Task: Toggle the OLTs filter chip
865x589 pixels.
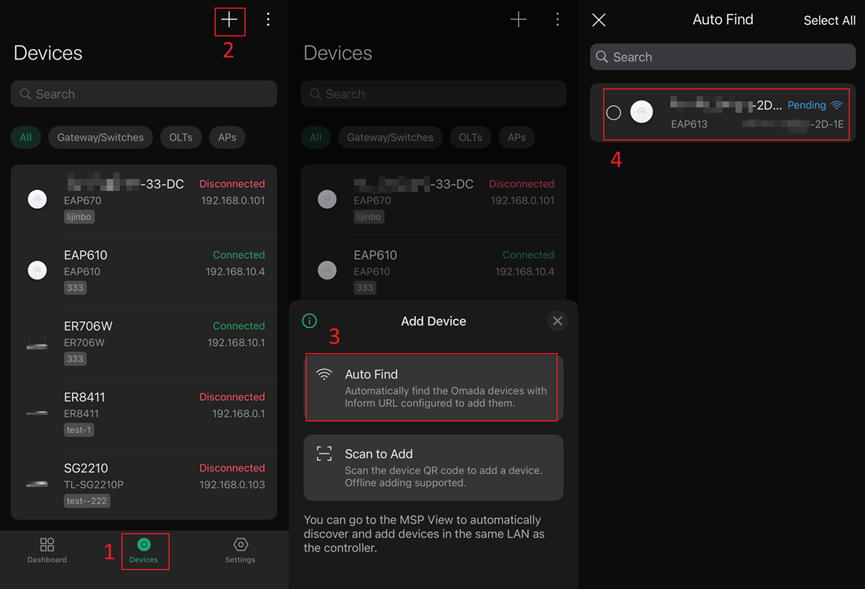Action: (x=180, y=137)
